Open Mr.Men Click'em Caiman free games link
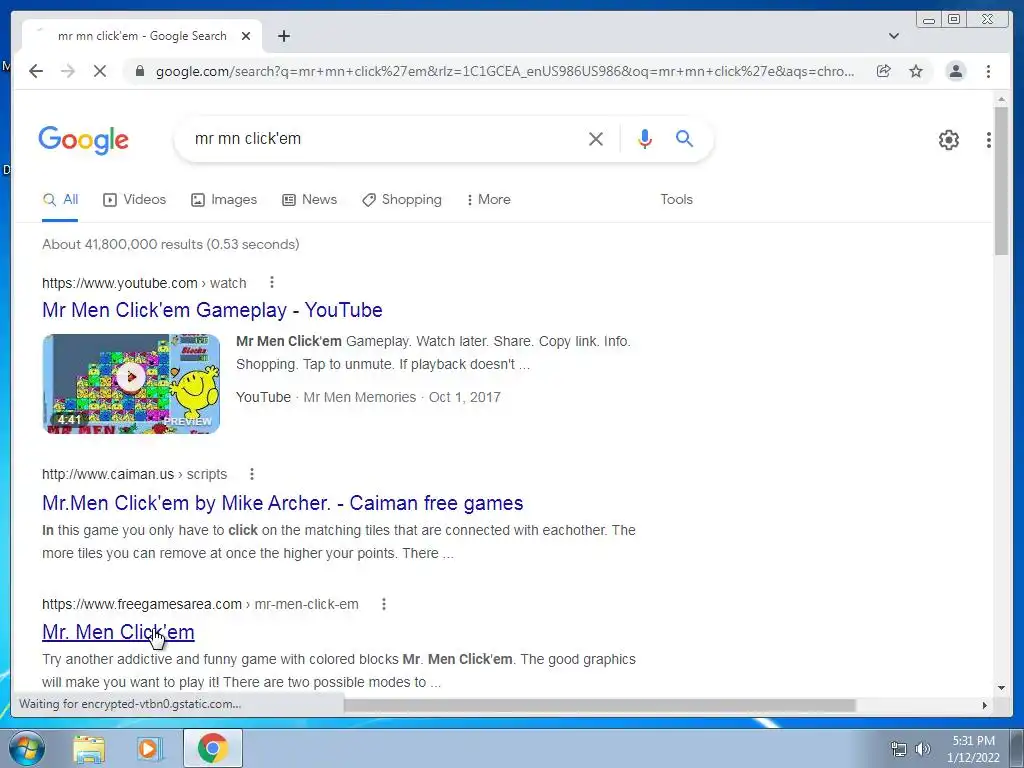The height and width of the screenshot is (768, 1024). click(282, 503)
